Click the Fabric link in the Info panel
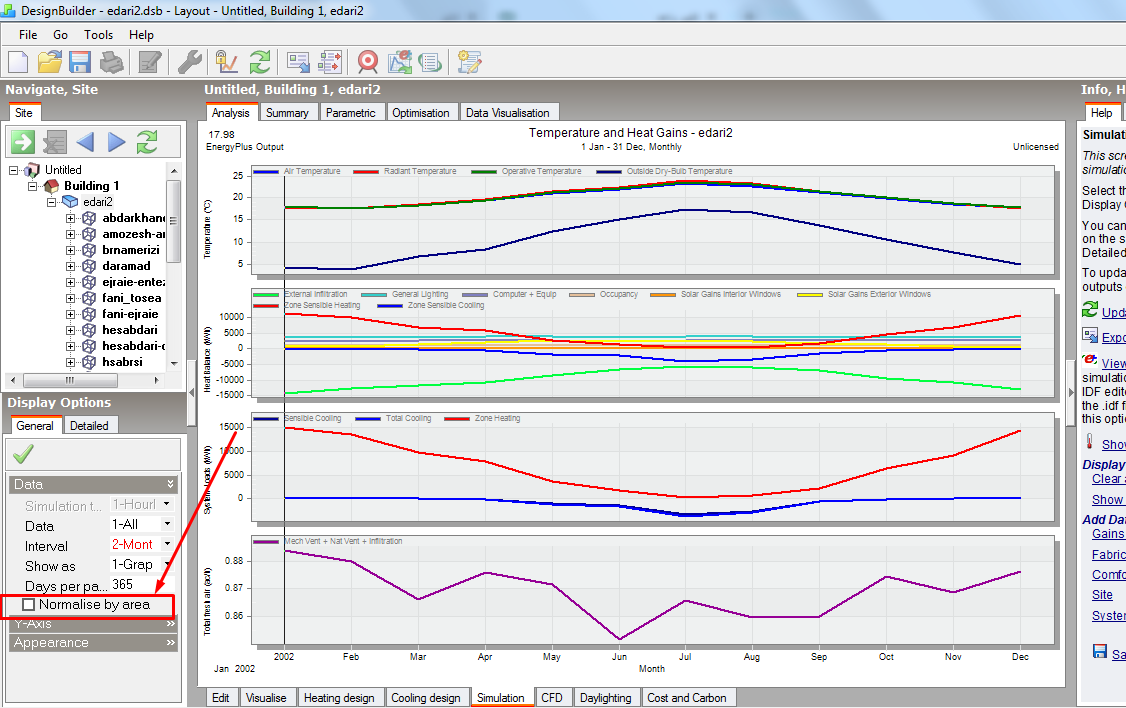This screenshot has width=1126, height=708. pos(1109,554)
